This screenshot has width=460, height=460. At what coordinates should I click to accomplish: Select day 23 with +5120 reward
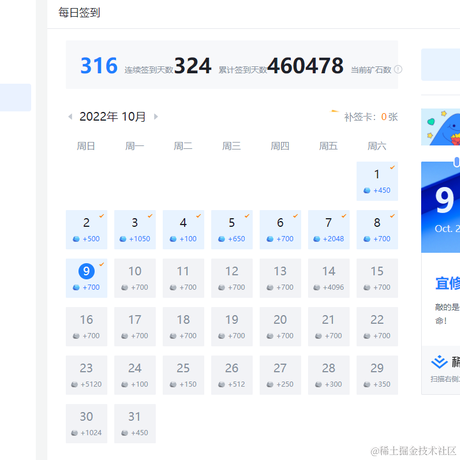[86, 375]
